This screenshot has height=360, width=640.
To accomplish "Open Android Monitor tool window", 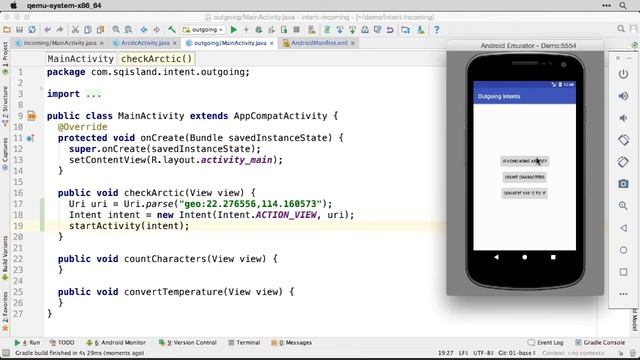I will tap(116, 342).
